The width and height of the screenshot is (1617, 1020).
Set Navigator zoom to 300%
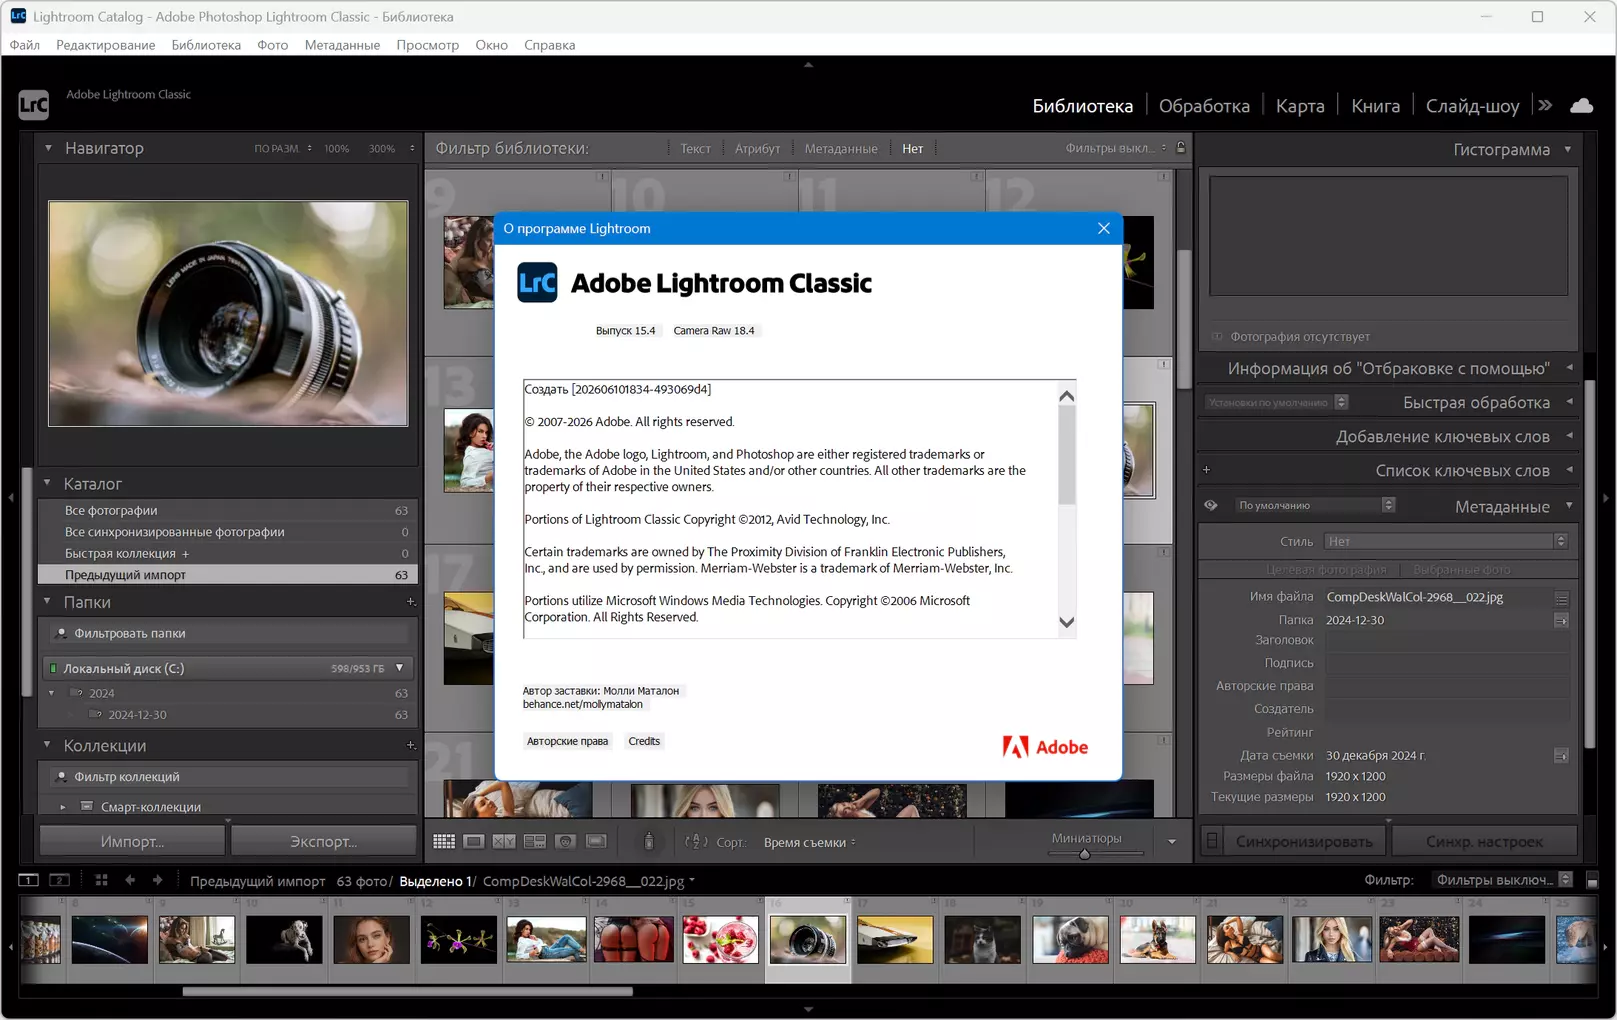pos(382,148)
